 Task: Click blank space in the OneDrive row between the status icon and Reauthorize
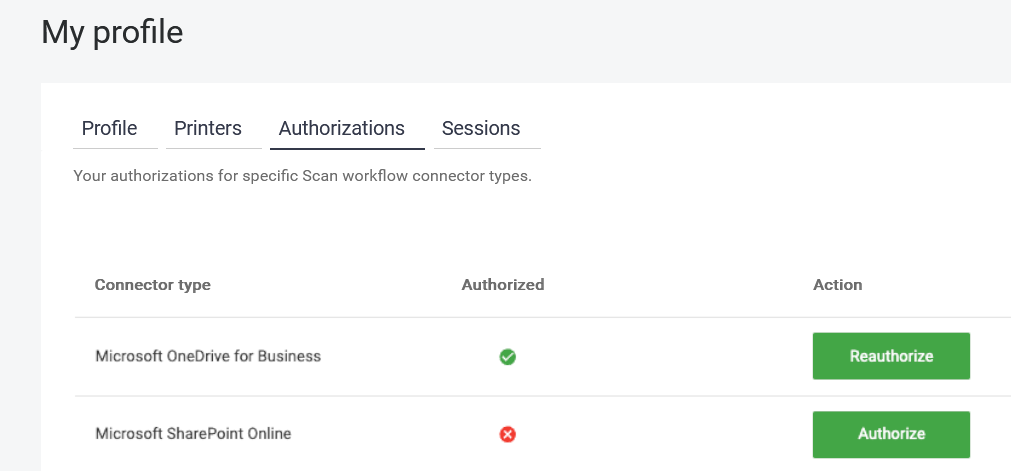660,356
